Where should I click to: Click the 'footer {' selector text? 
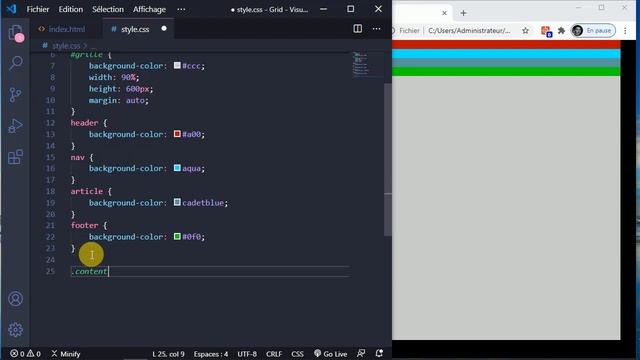[89, 225]
